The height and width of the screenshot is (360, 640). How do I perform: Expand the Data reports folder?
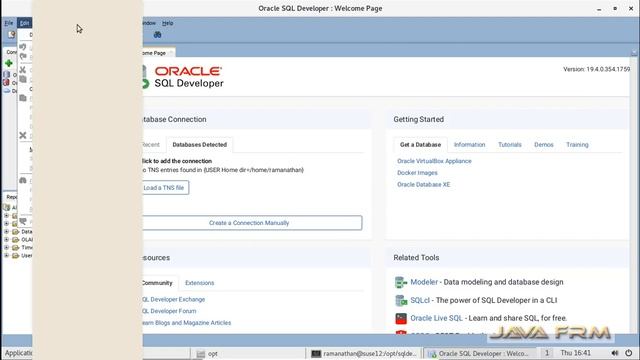point(6,231)
